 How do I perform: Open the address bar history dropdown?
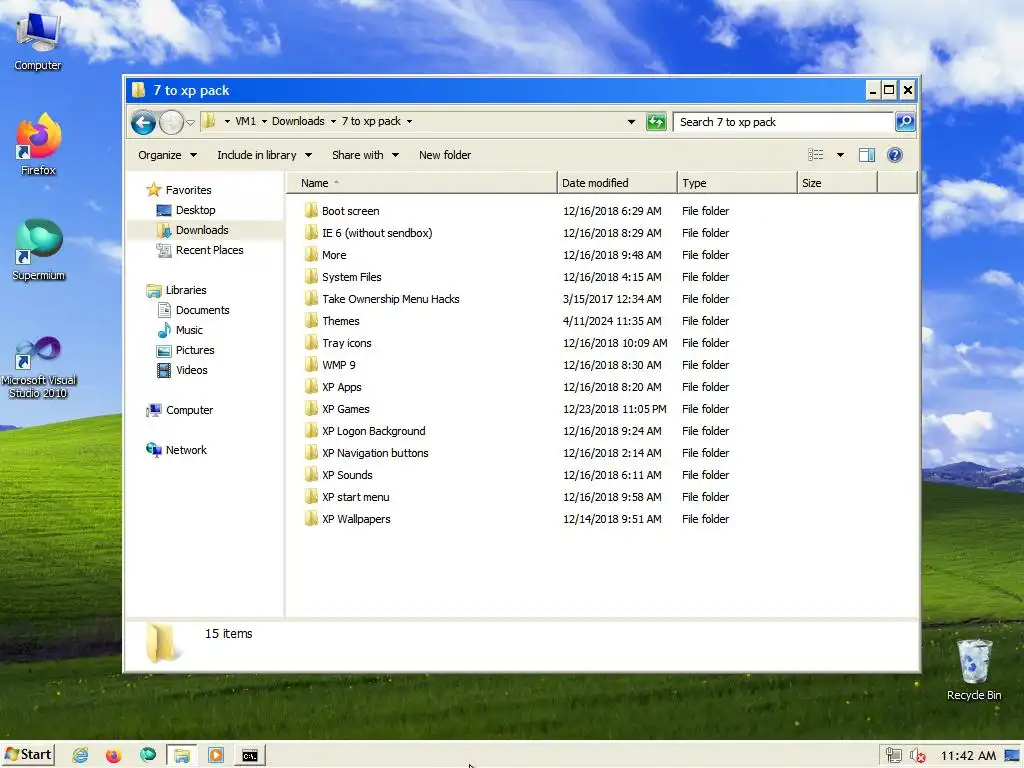(x=631, y=121)
